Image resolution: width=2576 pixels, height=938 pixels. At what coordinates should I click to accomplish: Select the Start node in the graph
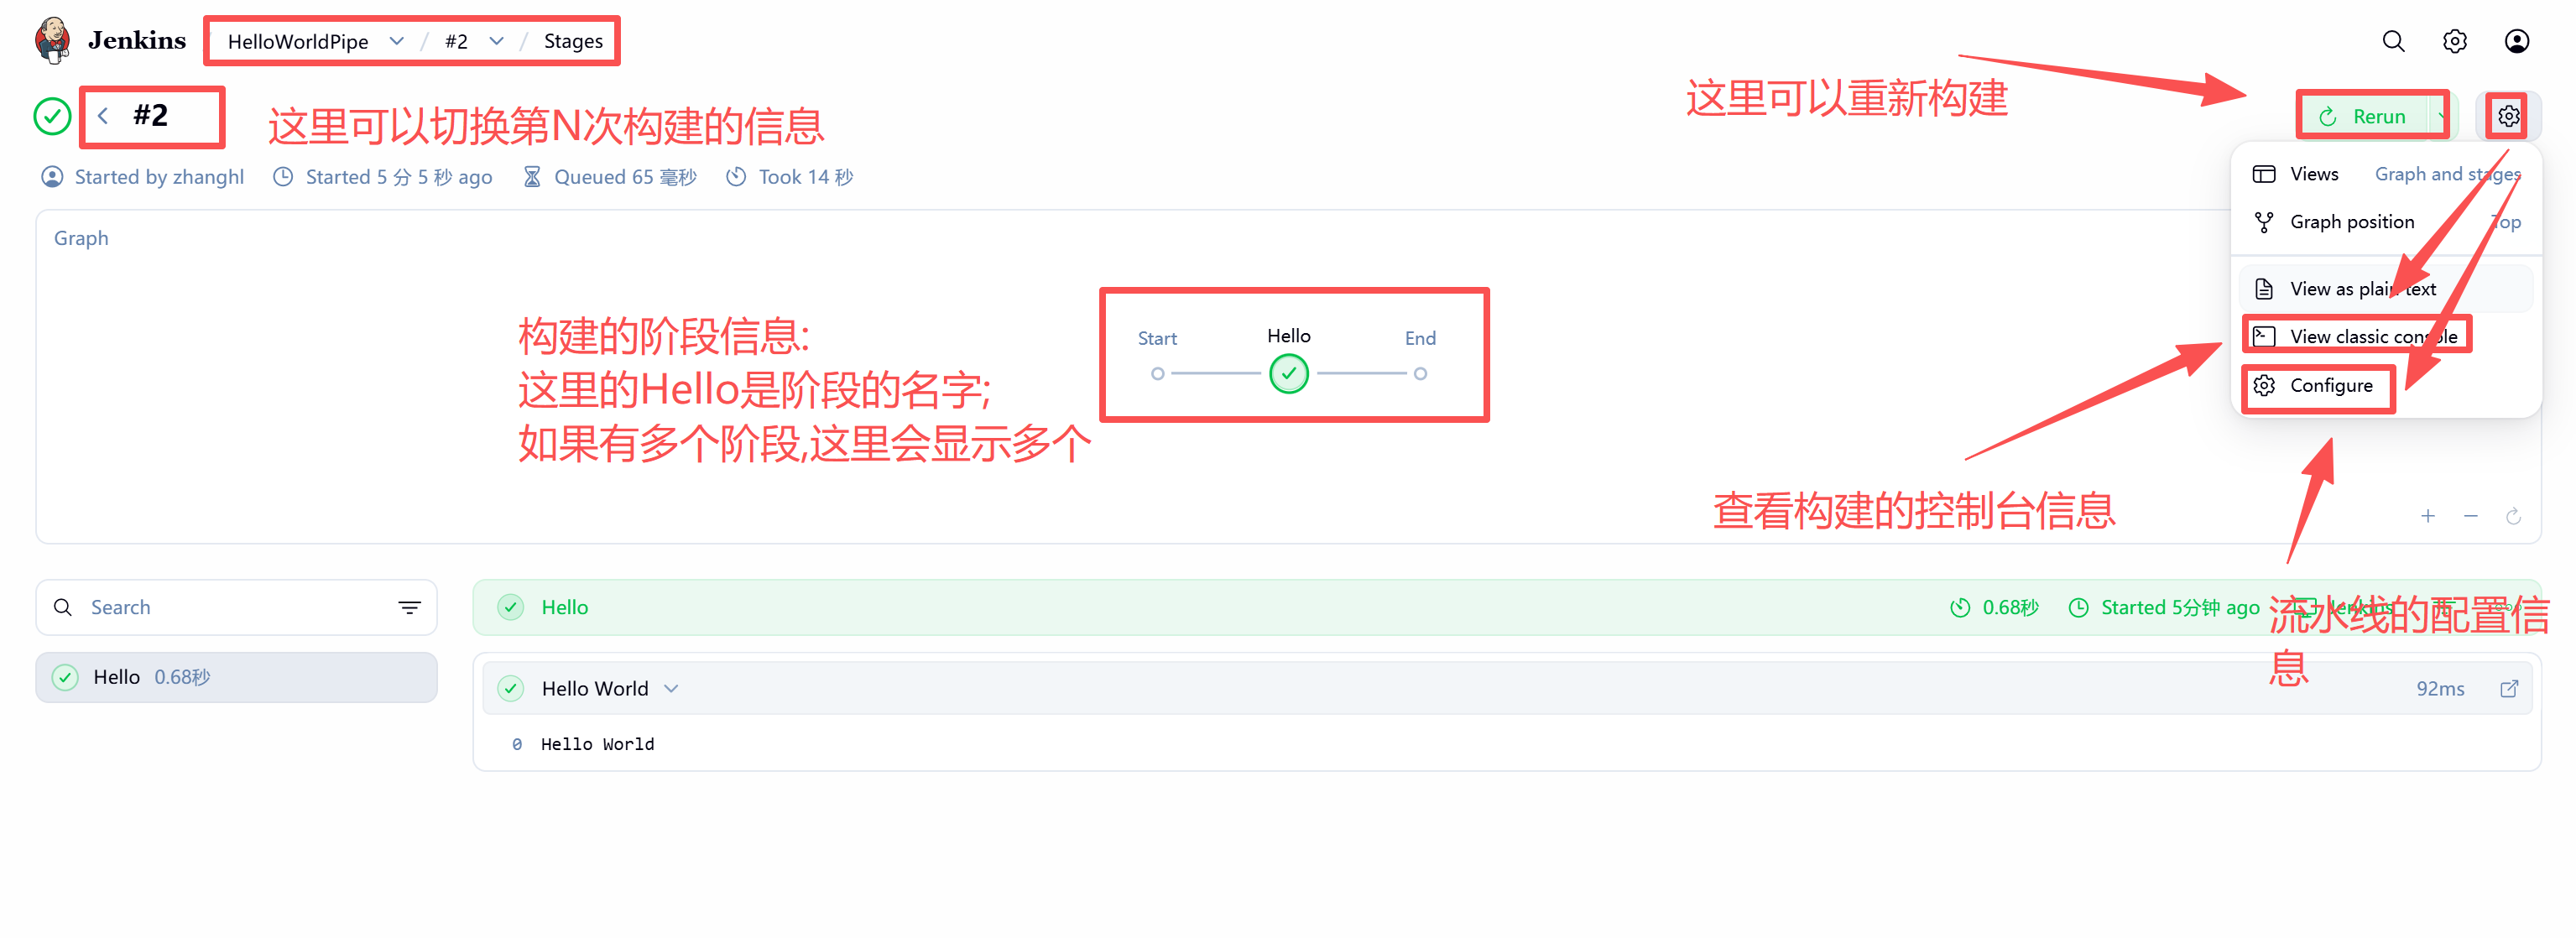[1157, 374]
